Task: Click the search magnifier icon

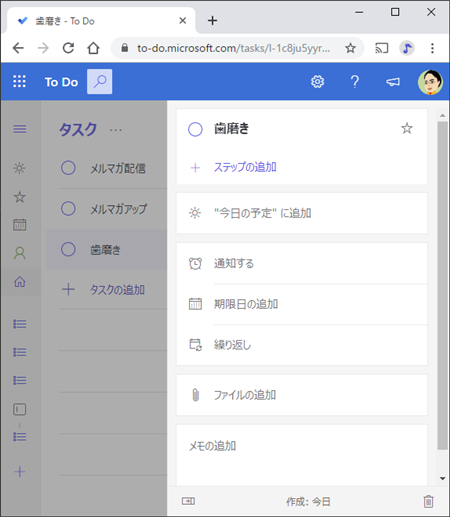Action: 100,81
